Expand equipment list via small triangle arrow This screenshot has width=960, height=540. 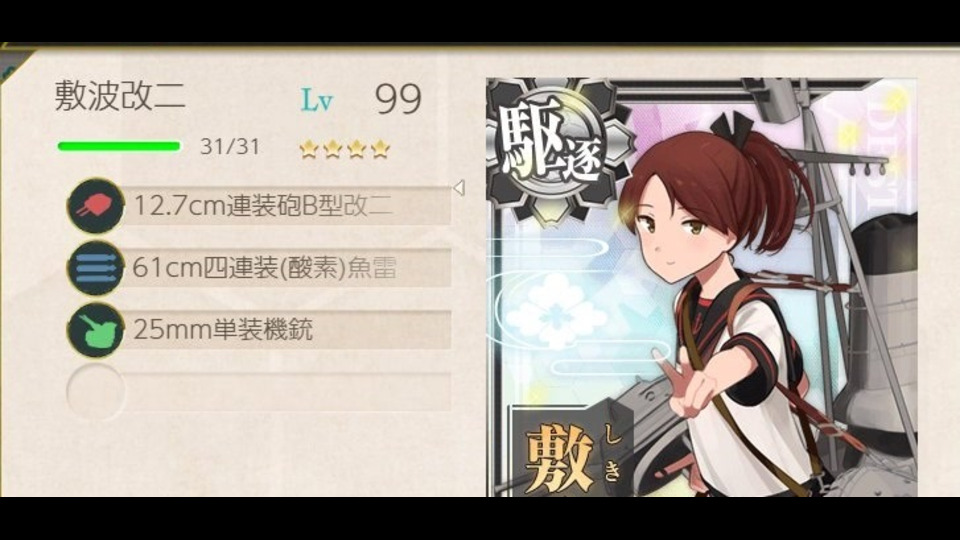click(x=459, y=188)
